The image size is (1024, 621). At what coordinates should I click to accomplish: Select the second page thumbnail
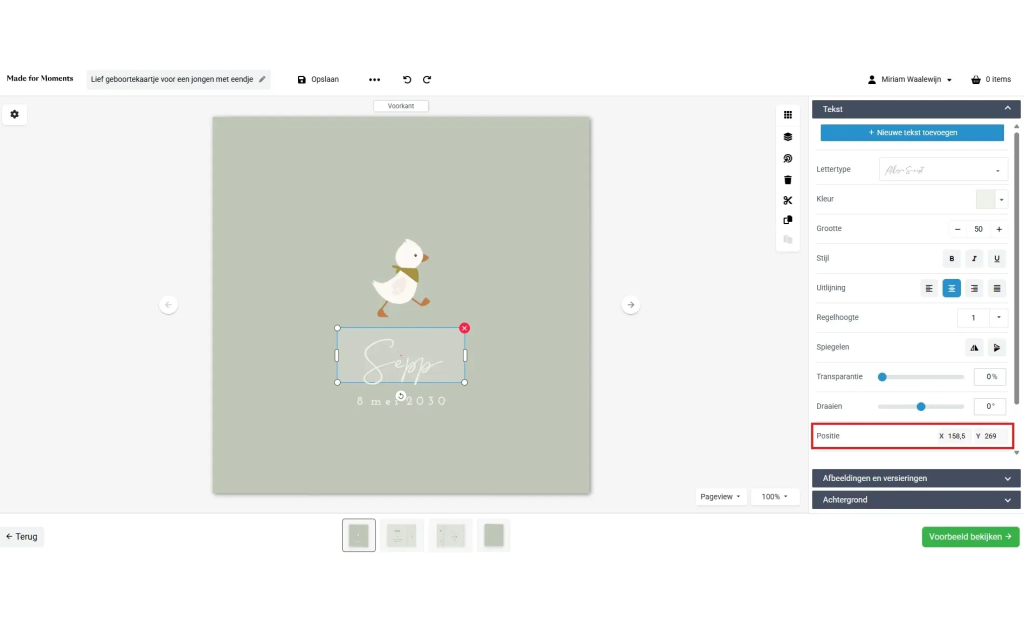(401, 536)
